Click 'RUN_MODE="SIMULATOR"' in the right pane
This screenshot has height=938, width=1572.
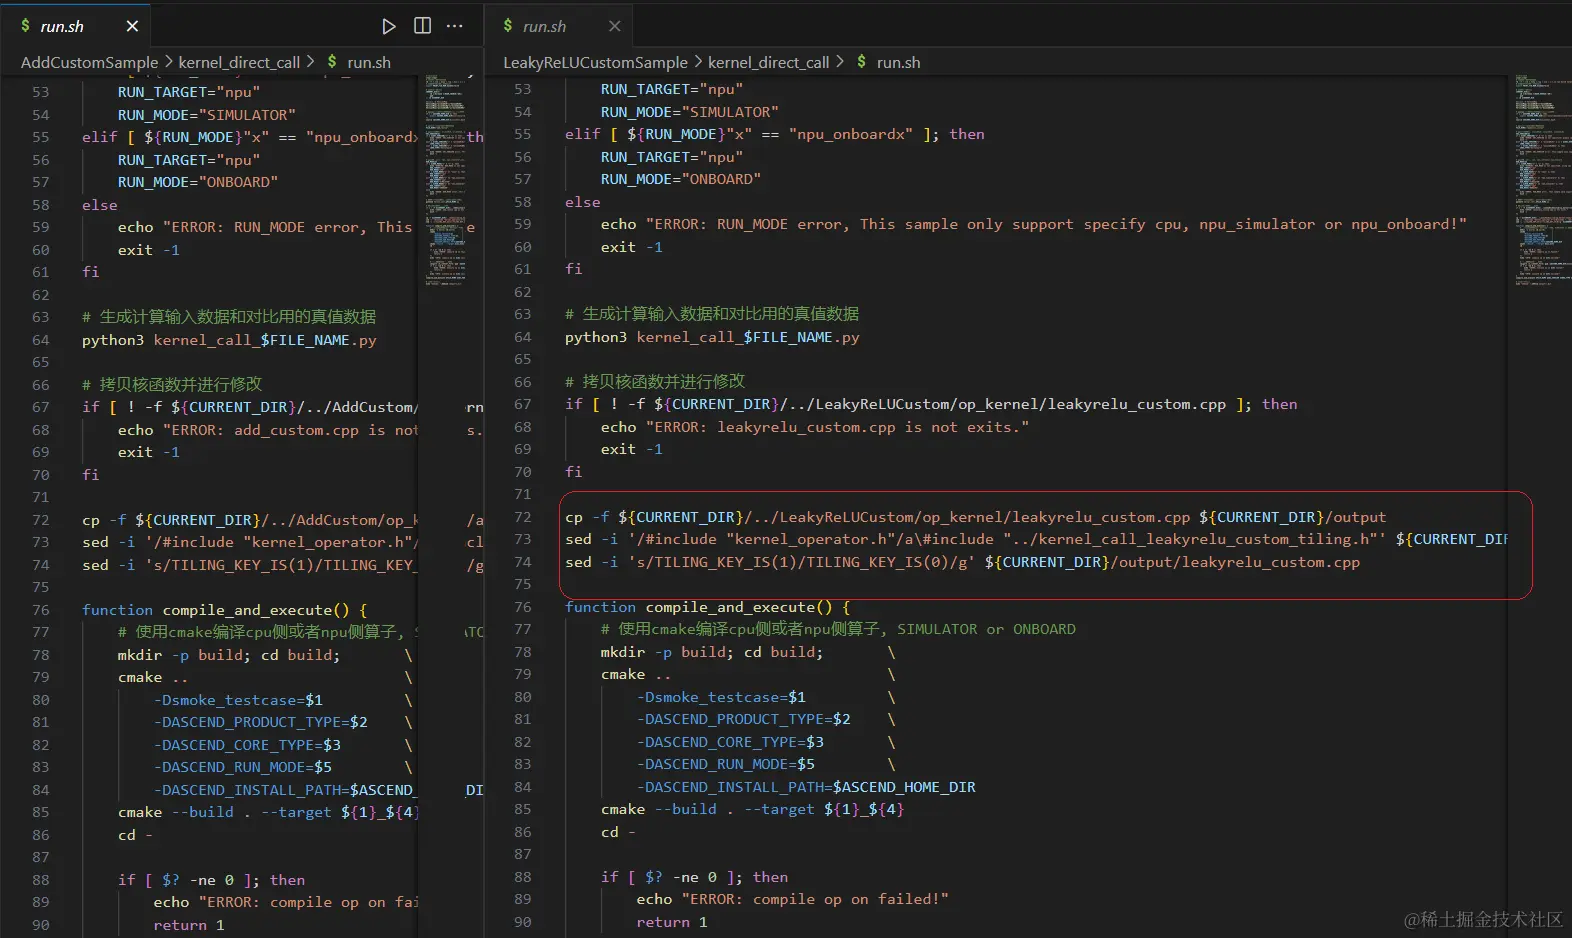pos(689,112)
